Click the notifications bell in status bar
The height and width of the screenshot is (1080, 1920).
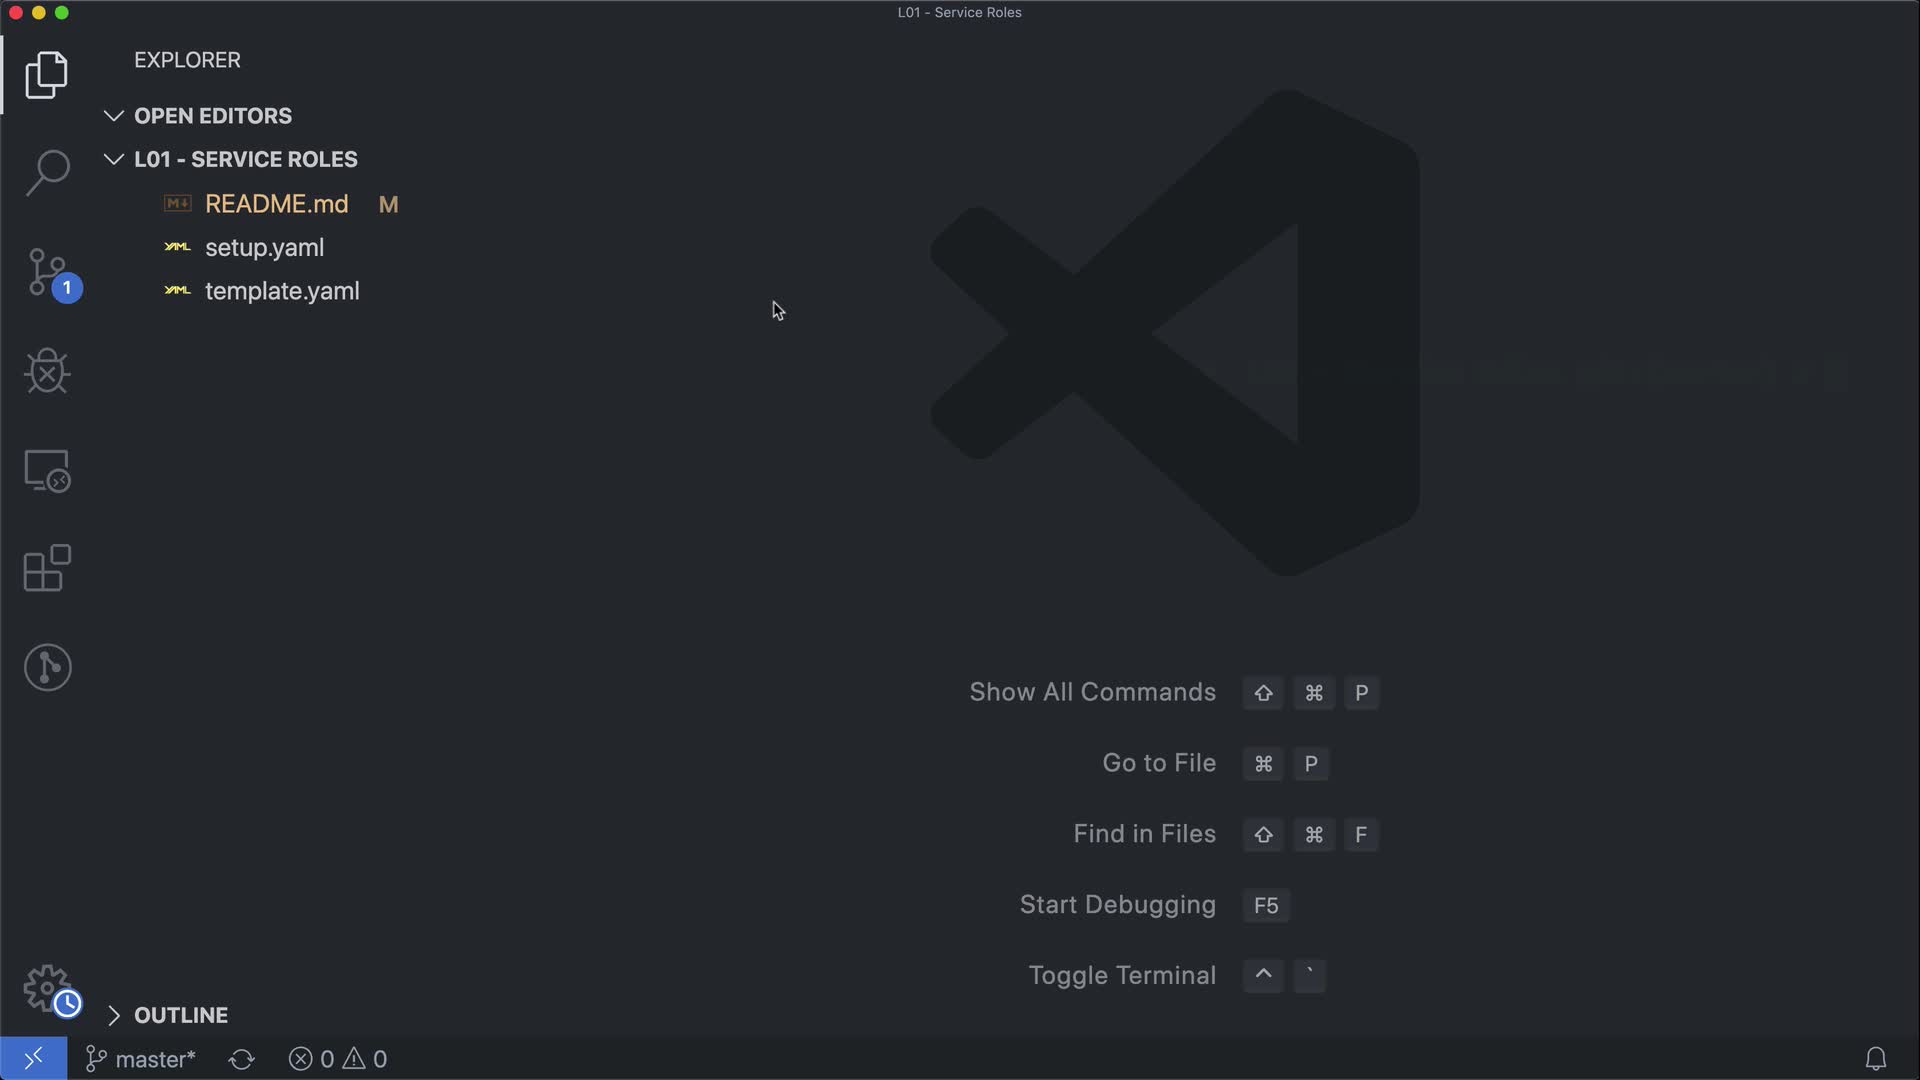coord(1875,1058)
